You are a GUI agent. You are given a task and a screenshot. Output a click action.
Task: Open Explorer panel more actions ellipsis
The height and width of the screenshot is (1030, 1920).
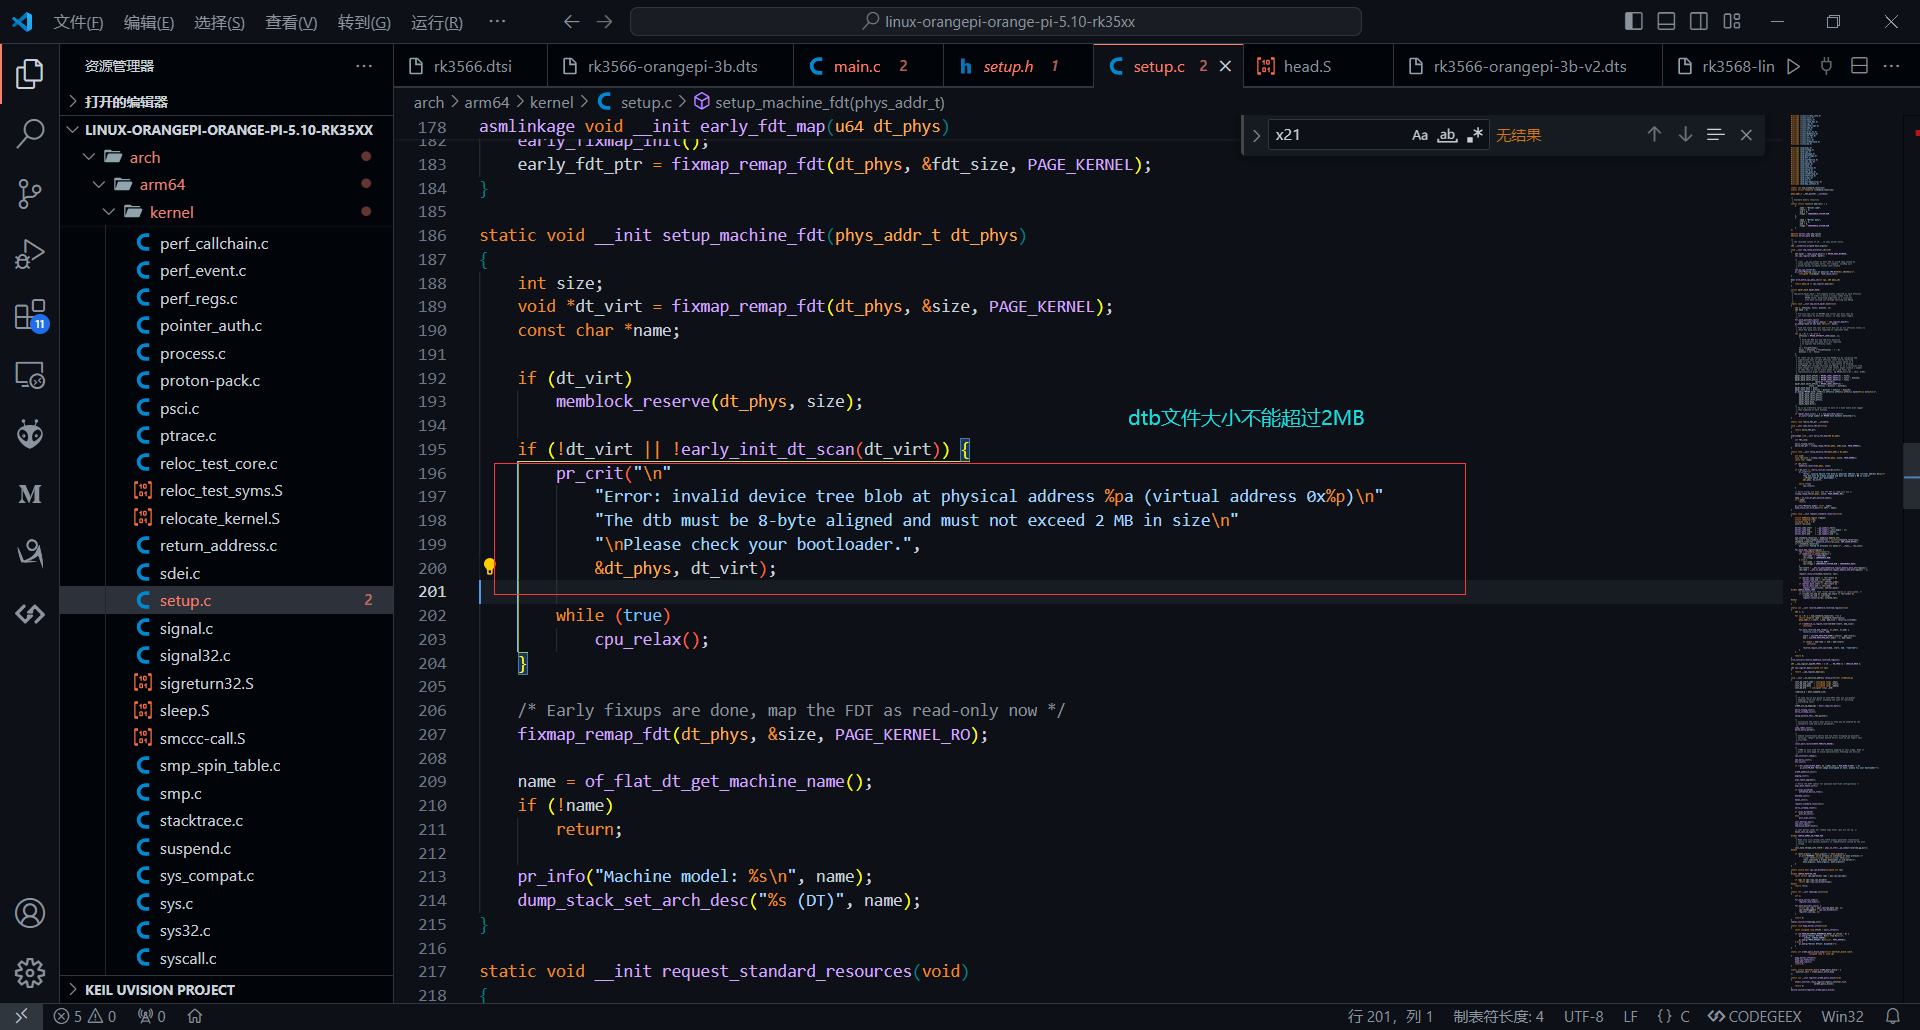(364, 66)
